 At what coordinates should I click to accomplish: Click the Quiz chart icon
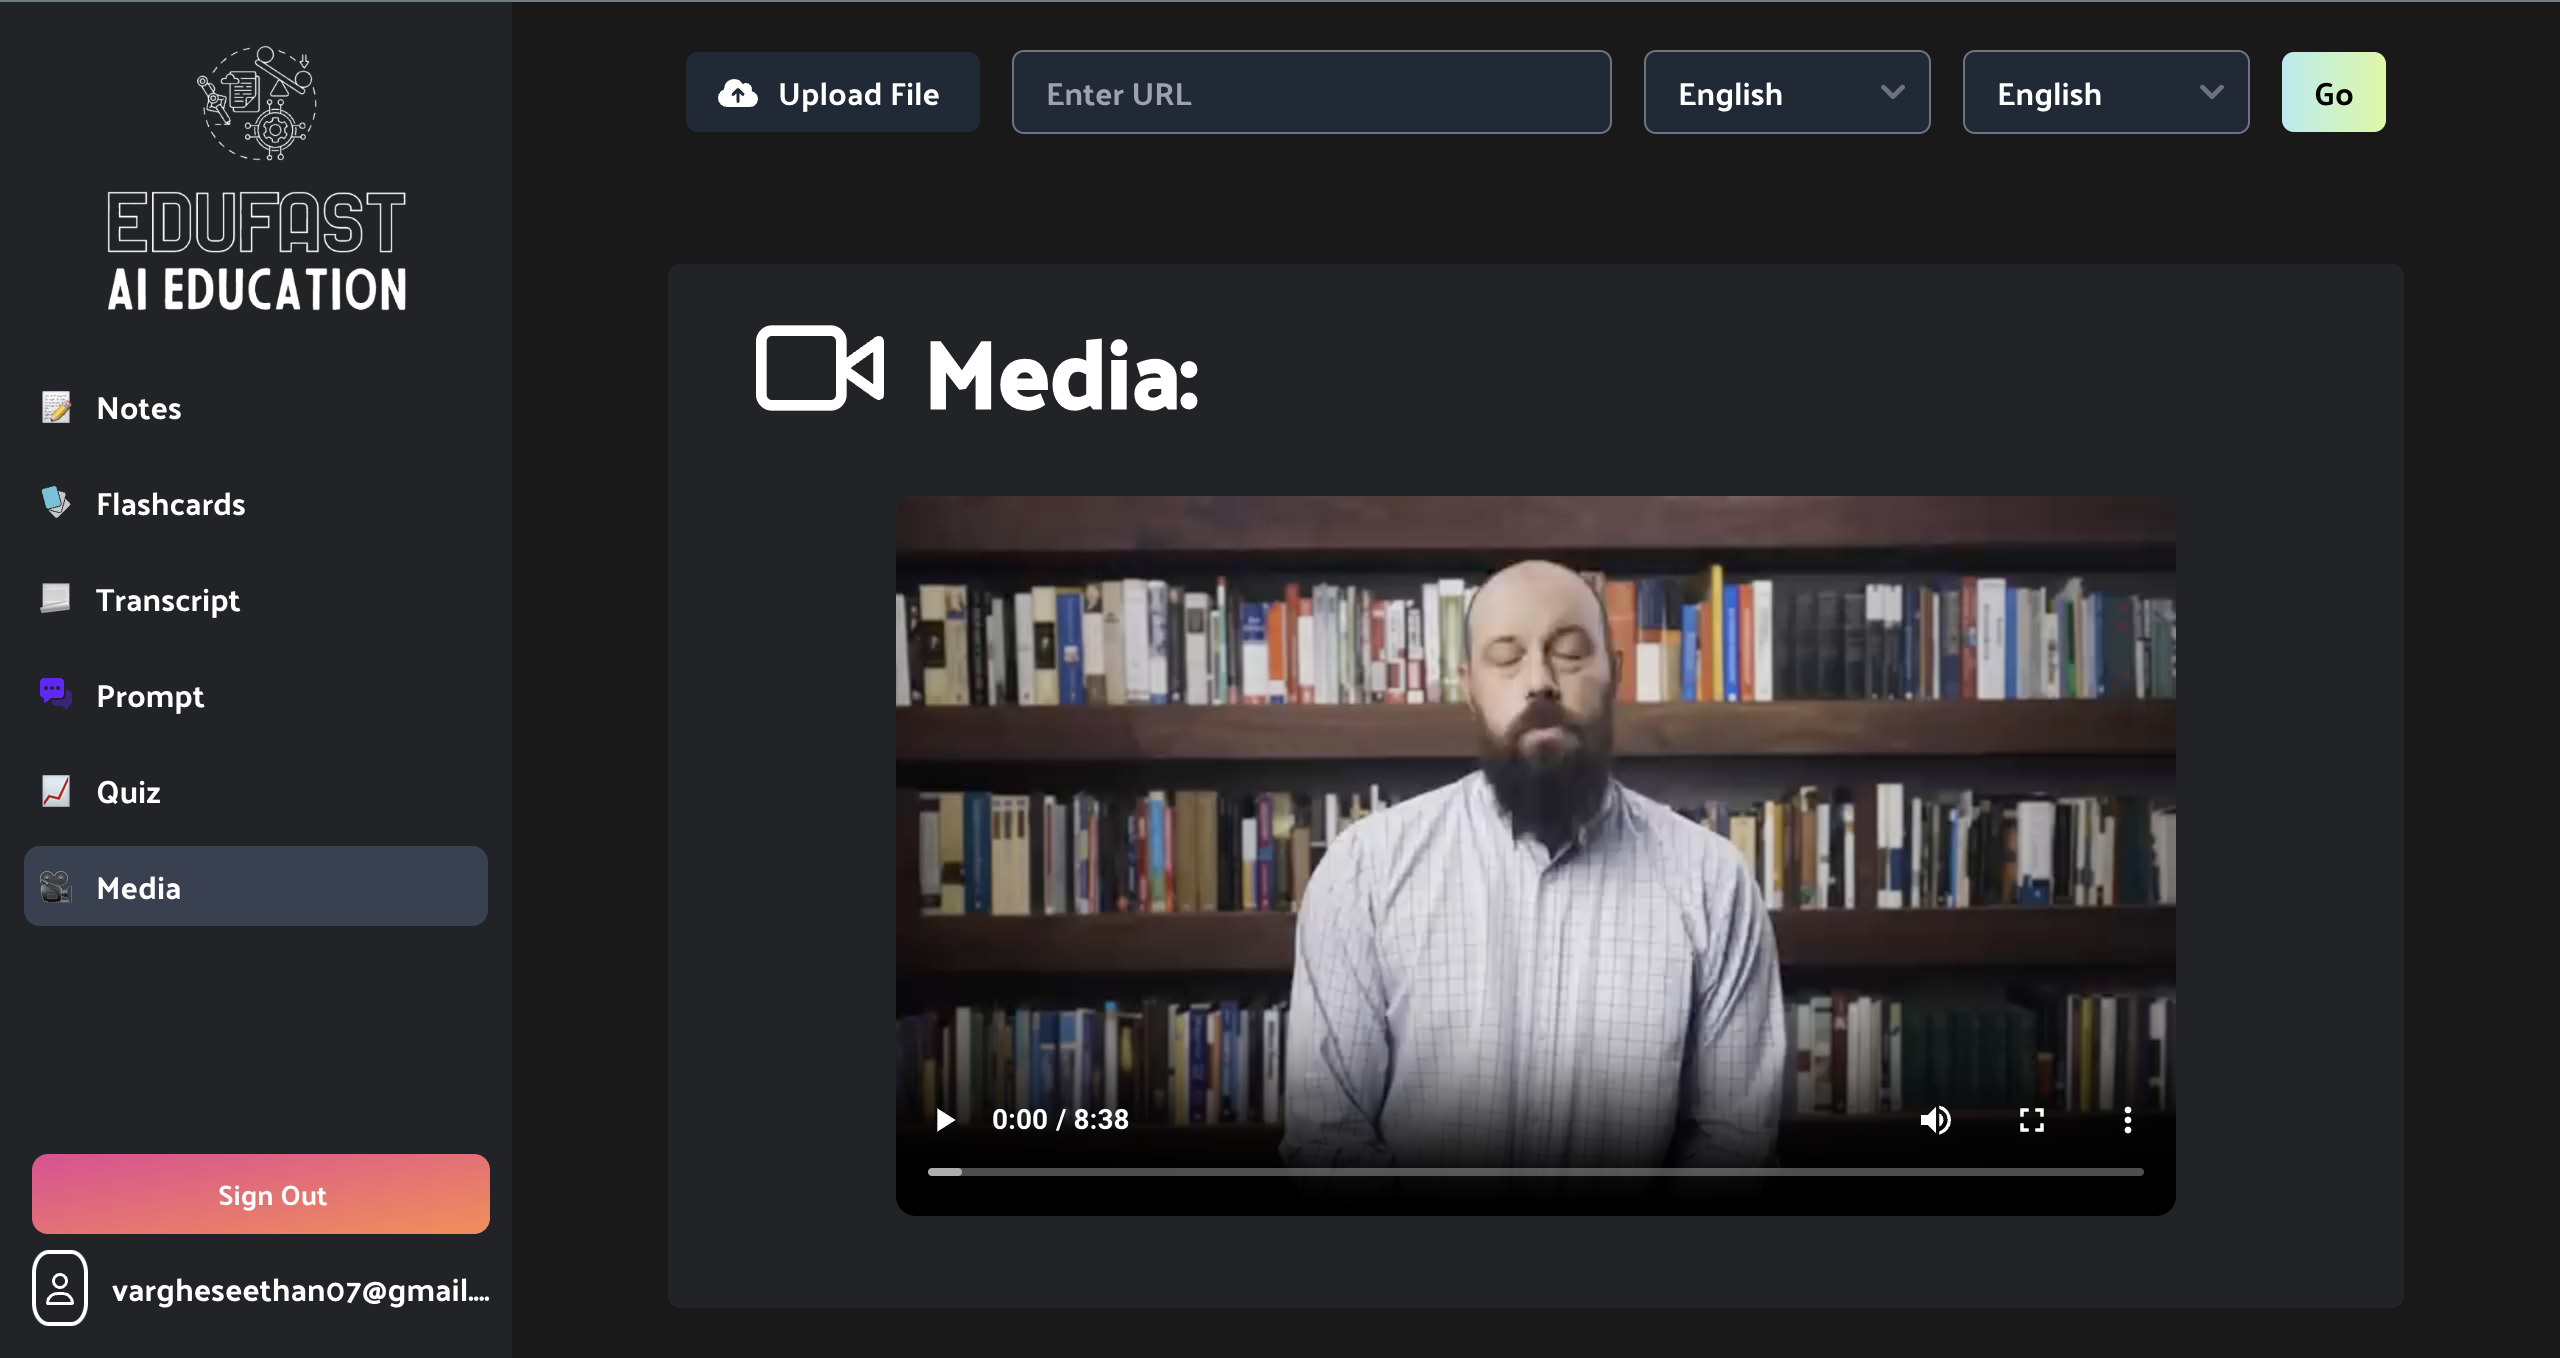tap(56, 790)
